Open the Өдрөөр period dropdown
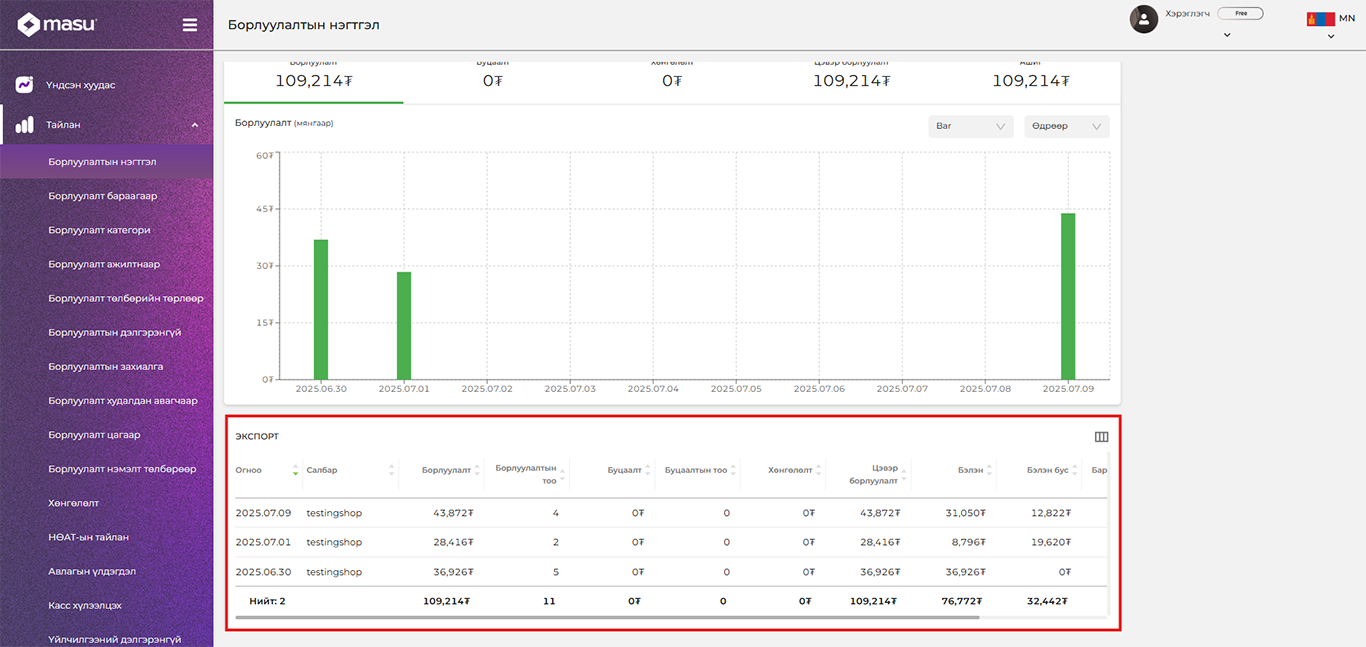 (x=1067, y=126)
